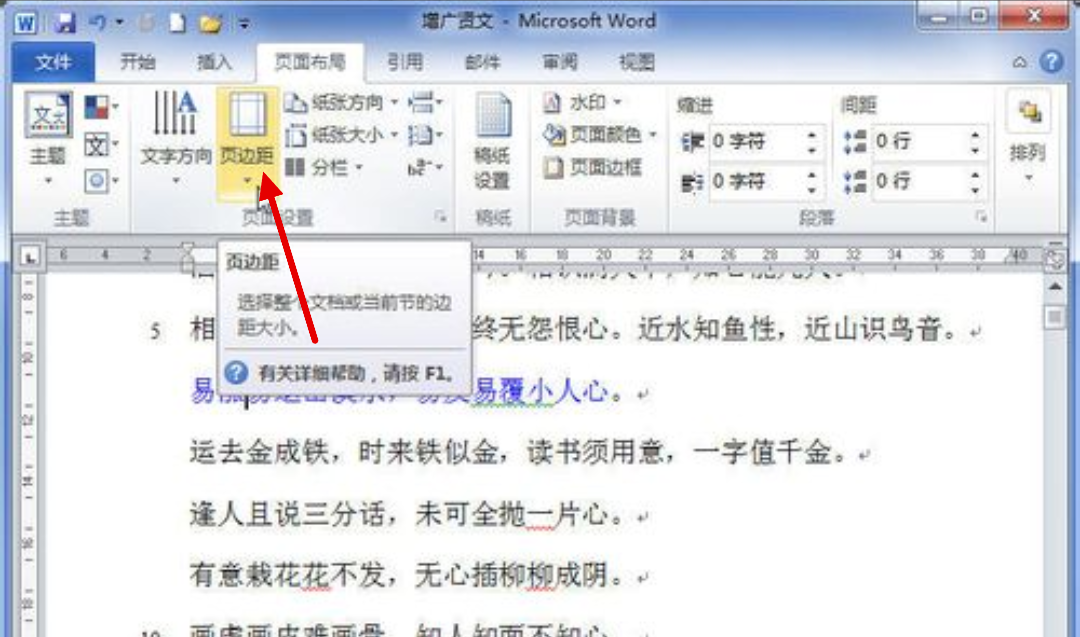Screen dimensions: 1080x637
Task: Click the blue text 易覆小人心
Action: coord(541,391)
